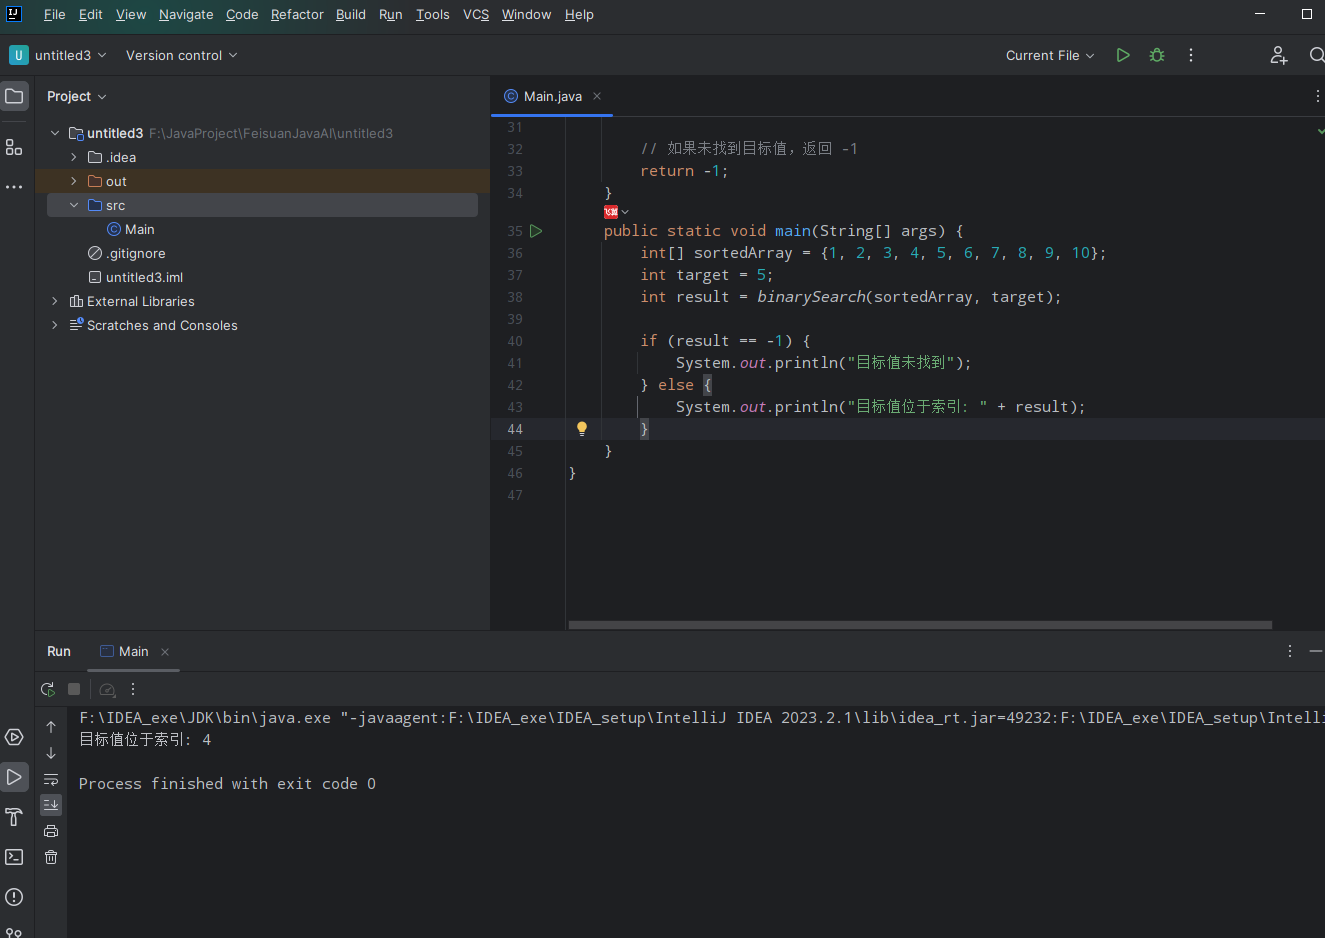Toggle Soft-Wrap in the console
Viewport: 1325px width, 938px height.
click(51, 779)
